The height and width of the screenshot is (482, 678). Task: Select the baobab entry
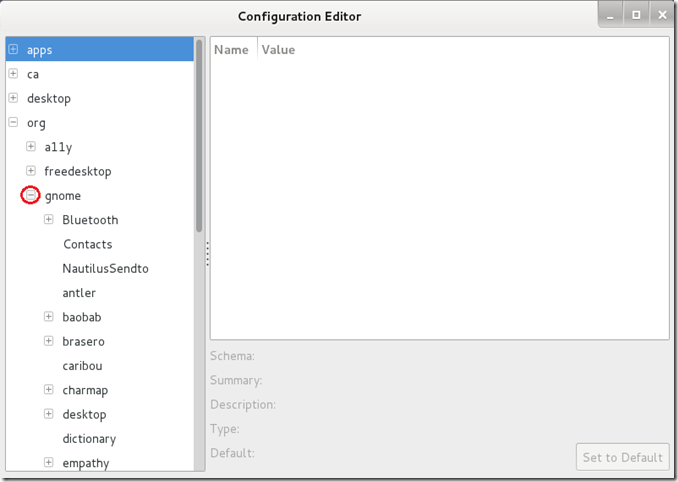82,317
